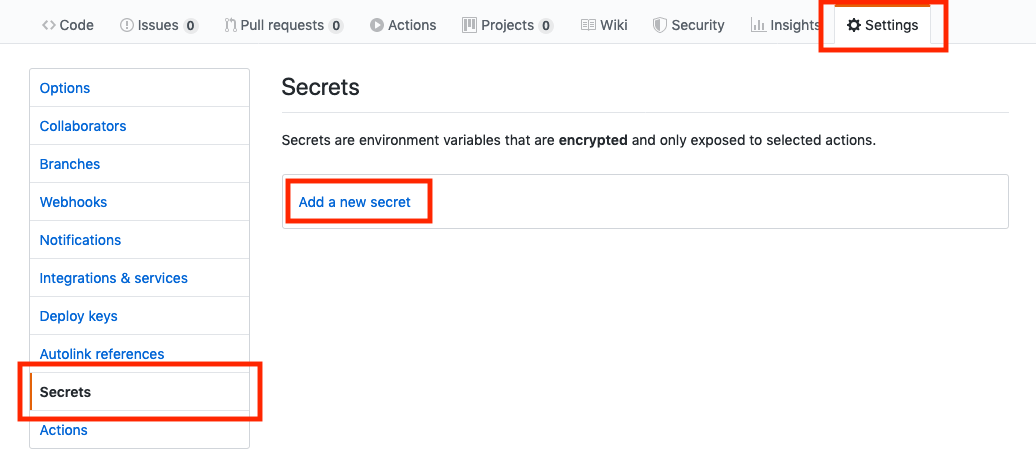Click the Secrets page heading
The height and width of the screenshot is (467, 1036).
point(320,87)
